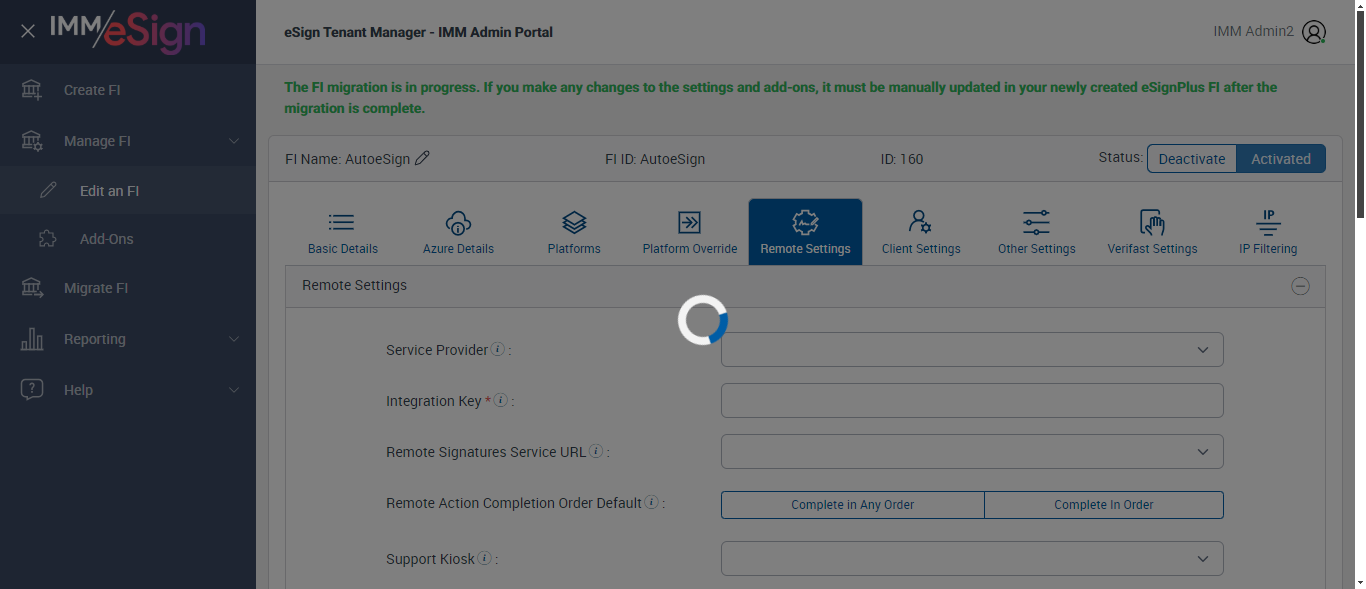Click the Verifast Settings hand icon
This screenshot has height=589, width=1366.
1152,222
